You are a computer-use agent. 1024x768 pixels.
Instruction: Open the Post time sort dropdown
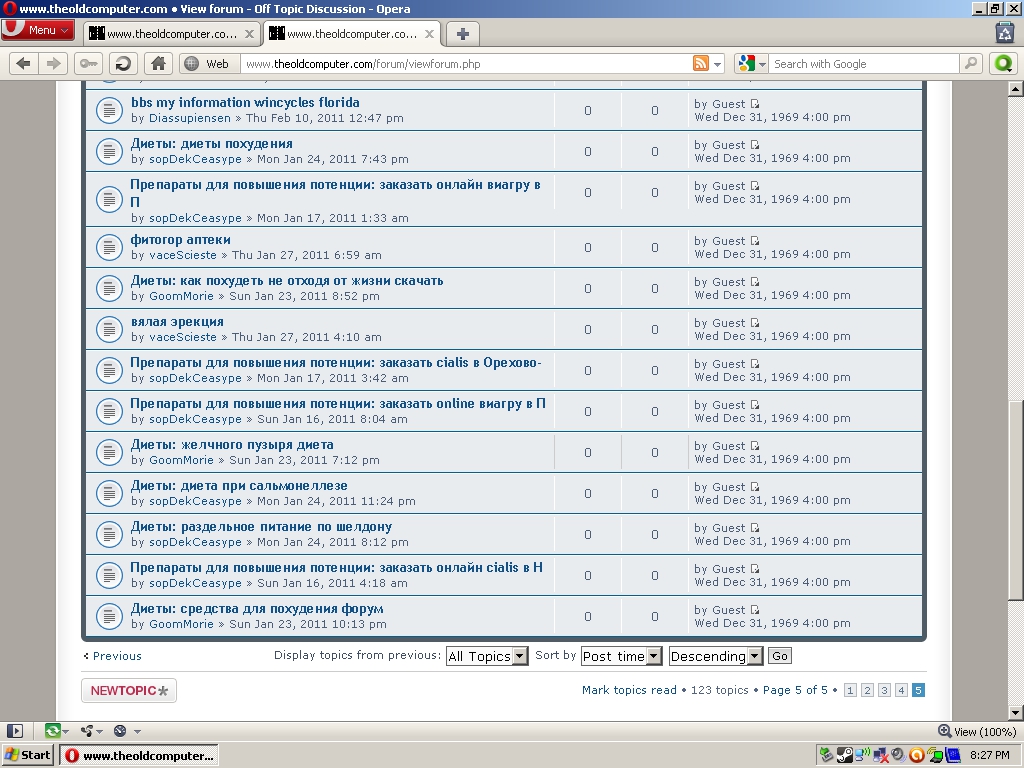(621, 656)
